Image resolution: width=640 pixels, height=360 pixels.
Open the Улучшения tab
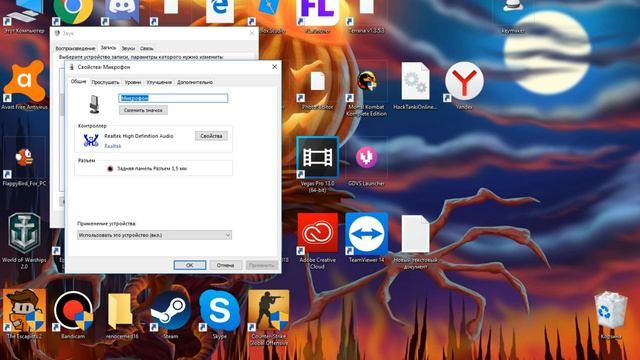(x=159, y=82)
